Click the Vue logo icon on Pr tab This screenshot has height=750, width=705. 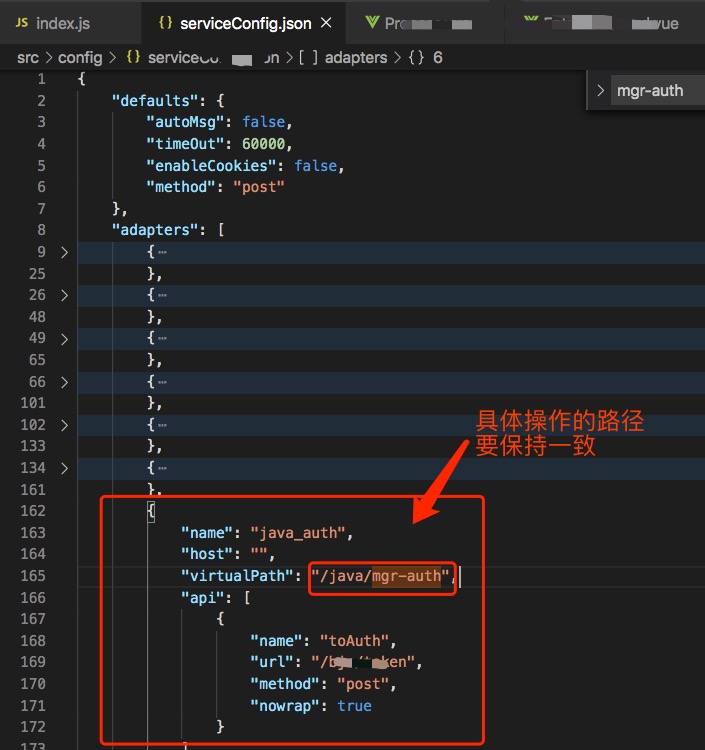click(372, 22)
